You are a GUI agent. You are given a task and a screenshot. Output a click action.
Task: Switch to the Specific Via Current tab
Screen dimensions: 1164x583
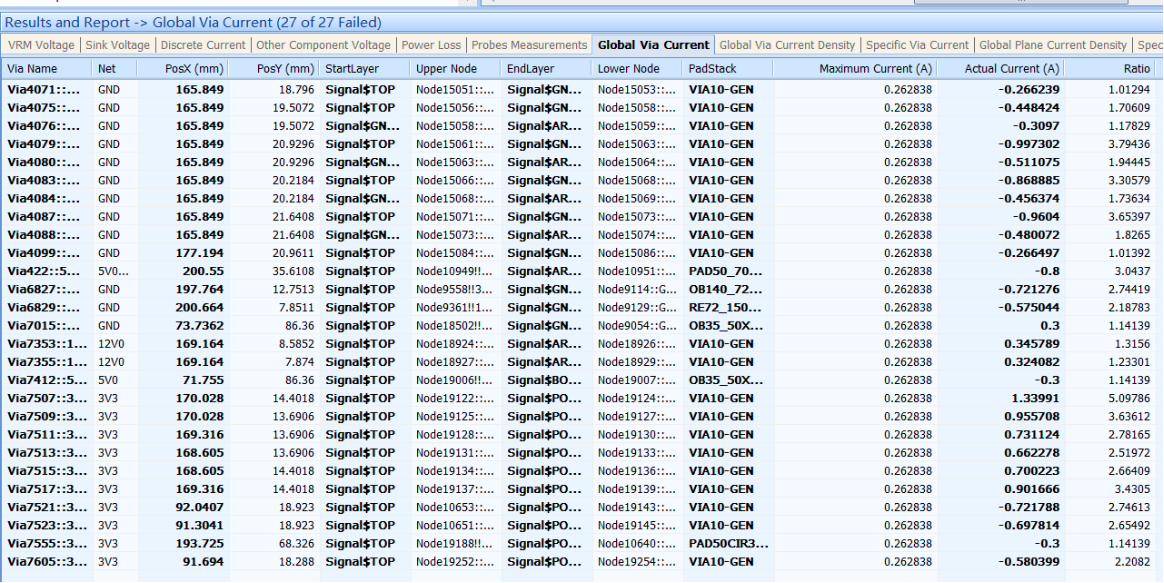pos(917,45)
